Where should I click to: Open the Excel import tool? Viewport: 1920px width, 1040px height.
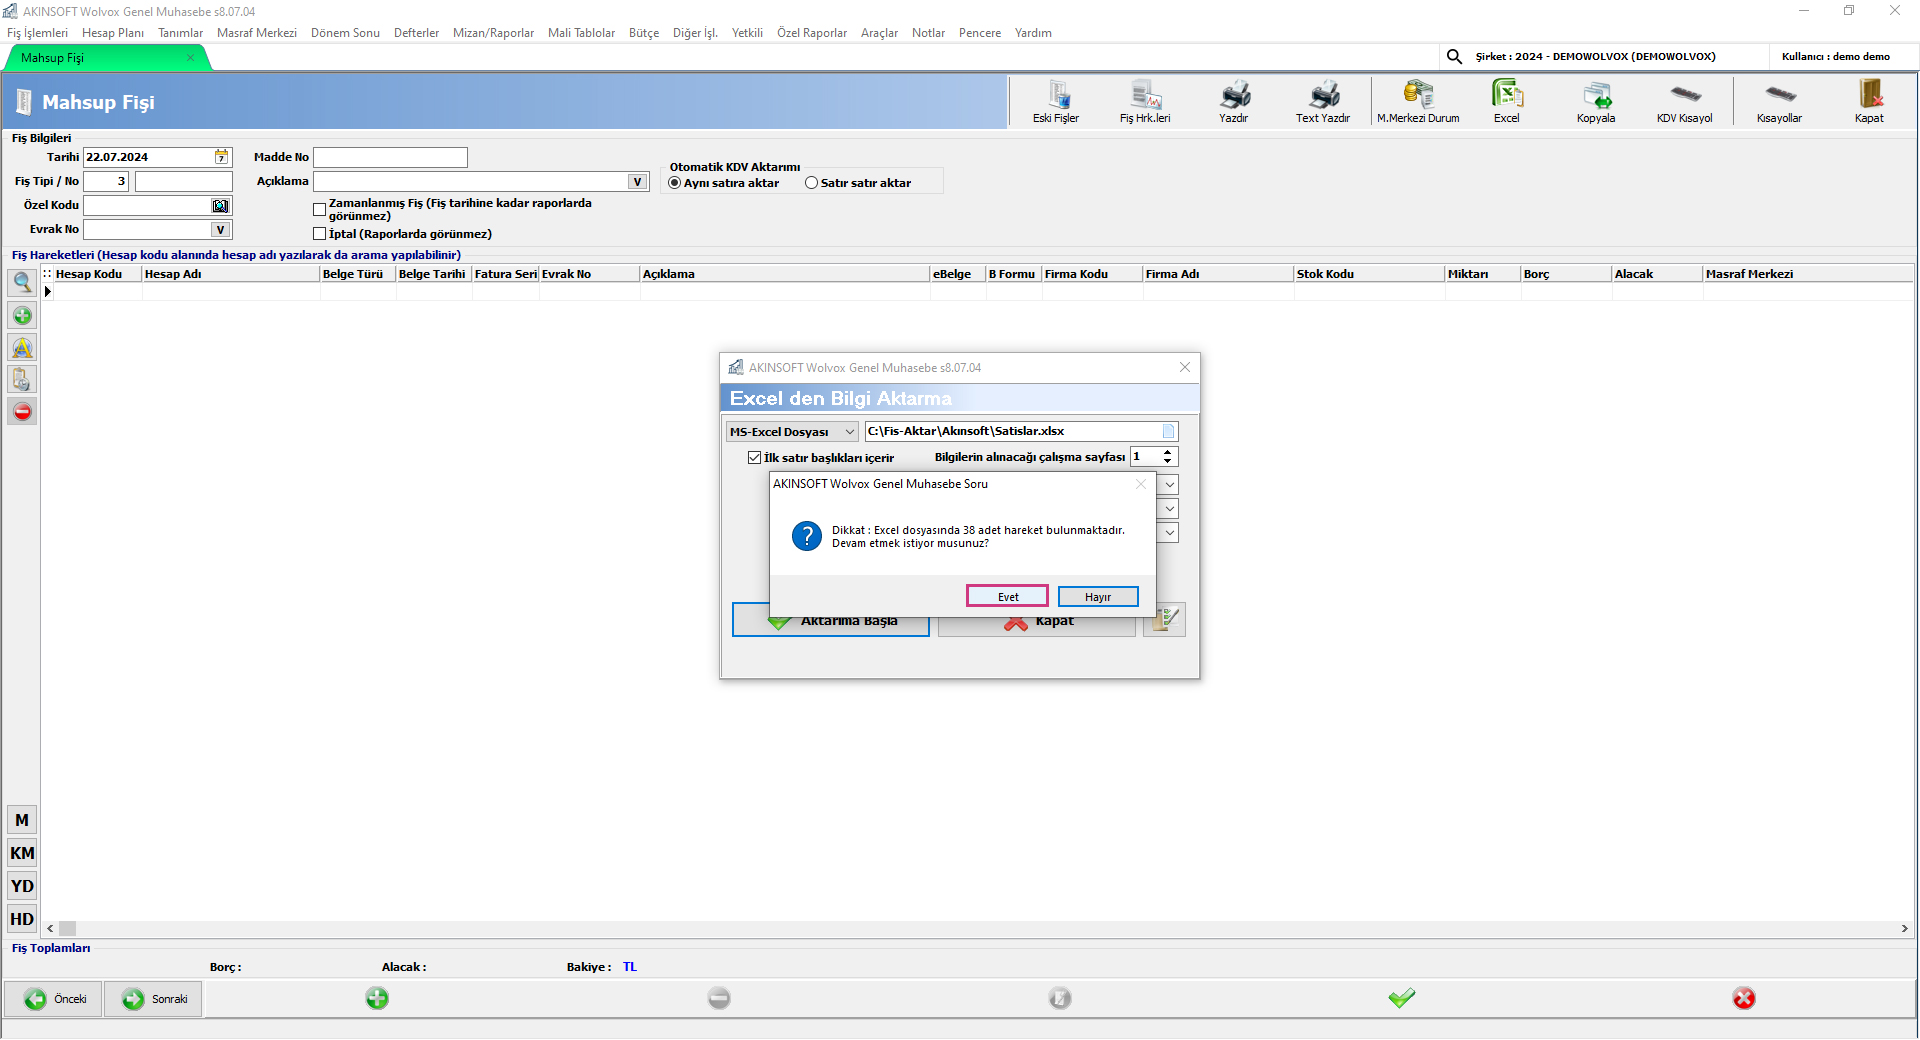[1506, 101]
